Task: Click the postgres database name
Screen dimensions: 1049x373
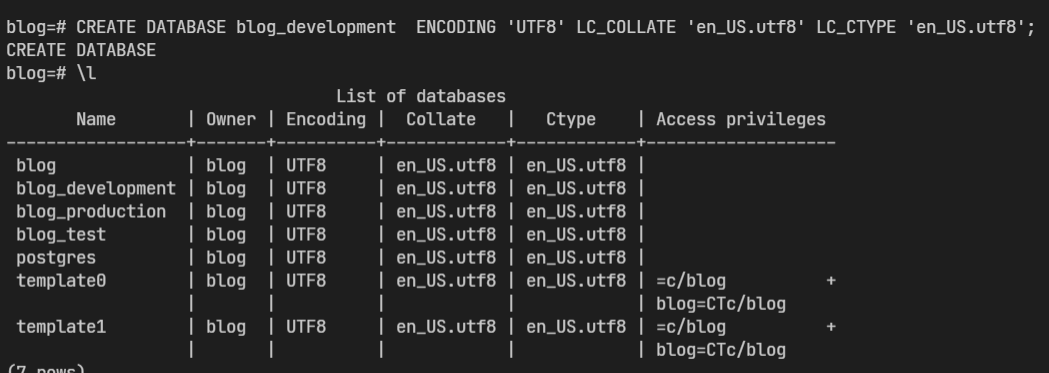Action: coord(56,258)
